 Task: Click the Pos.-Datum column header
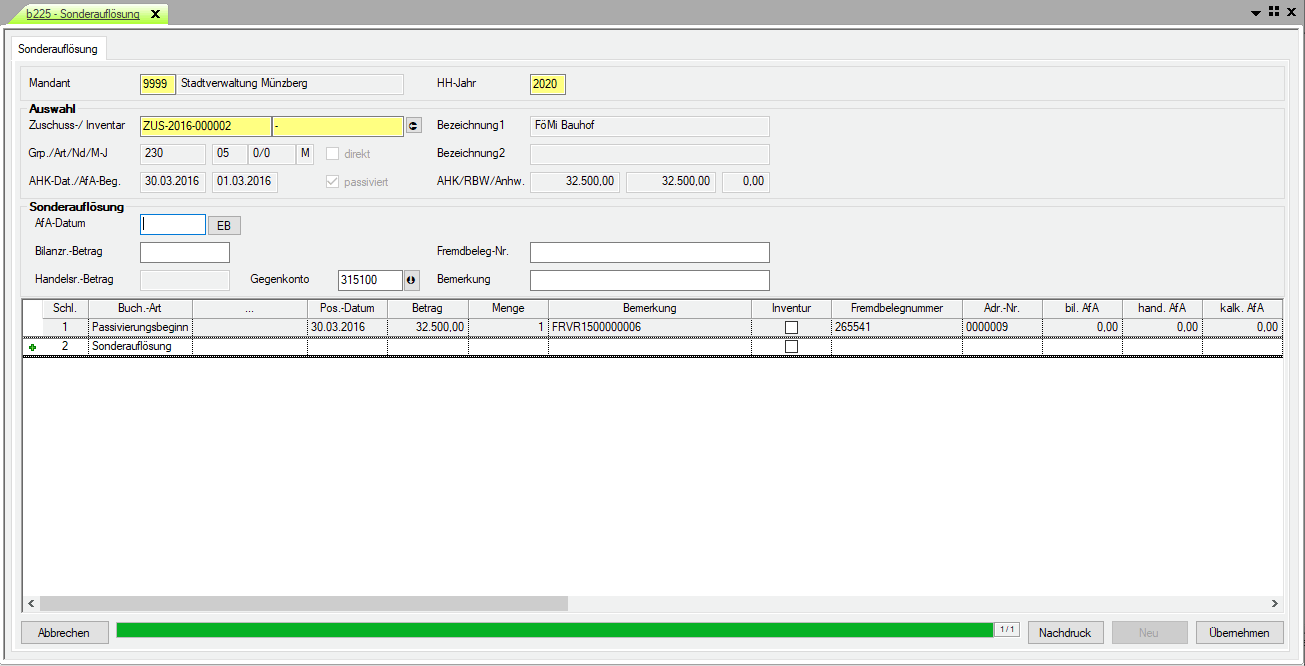pyautogui.click(x=346, y=308)
